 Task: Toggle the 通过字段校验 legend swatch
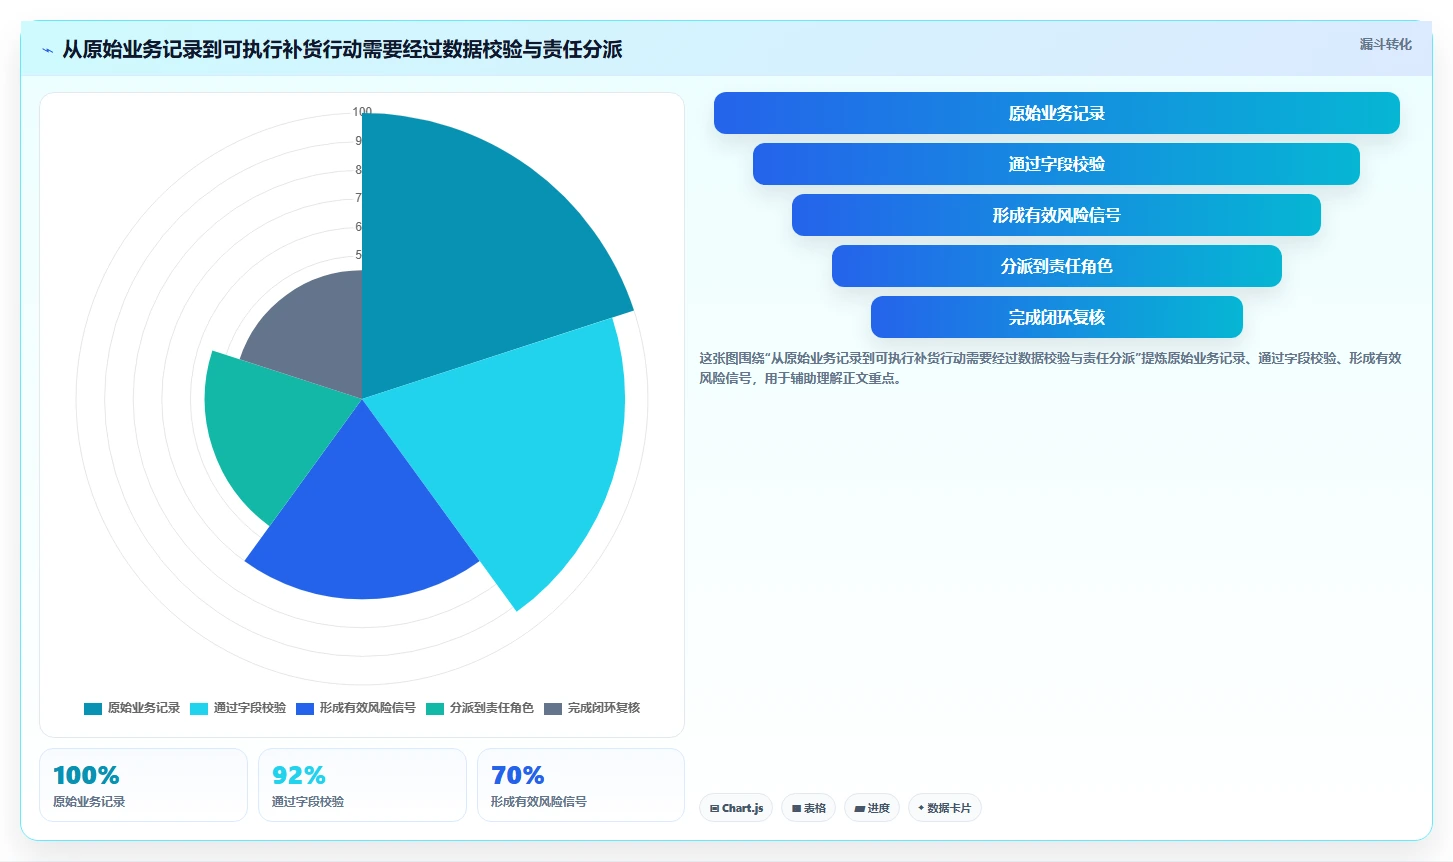199,709
